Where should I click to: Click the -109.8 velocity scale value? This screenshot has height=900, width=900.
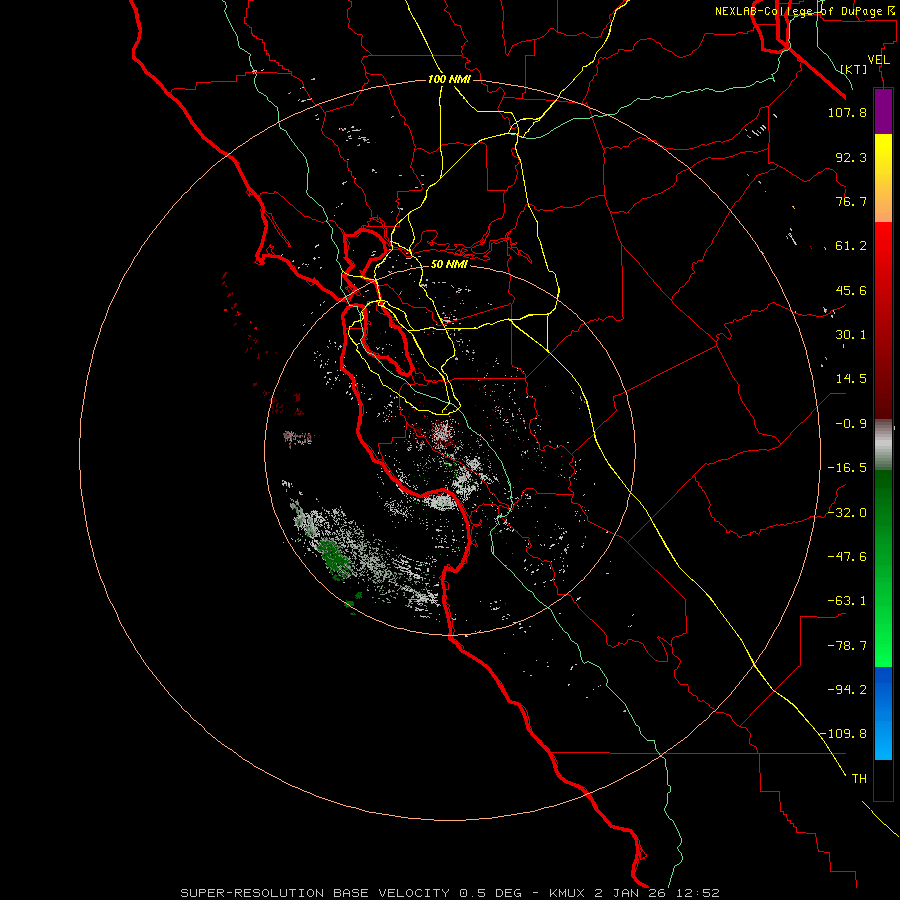click(x=844, y=734)
